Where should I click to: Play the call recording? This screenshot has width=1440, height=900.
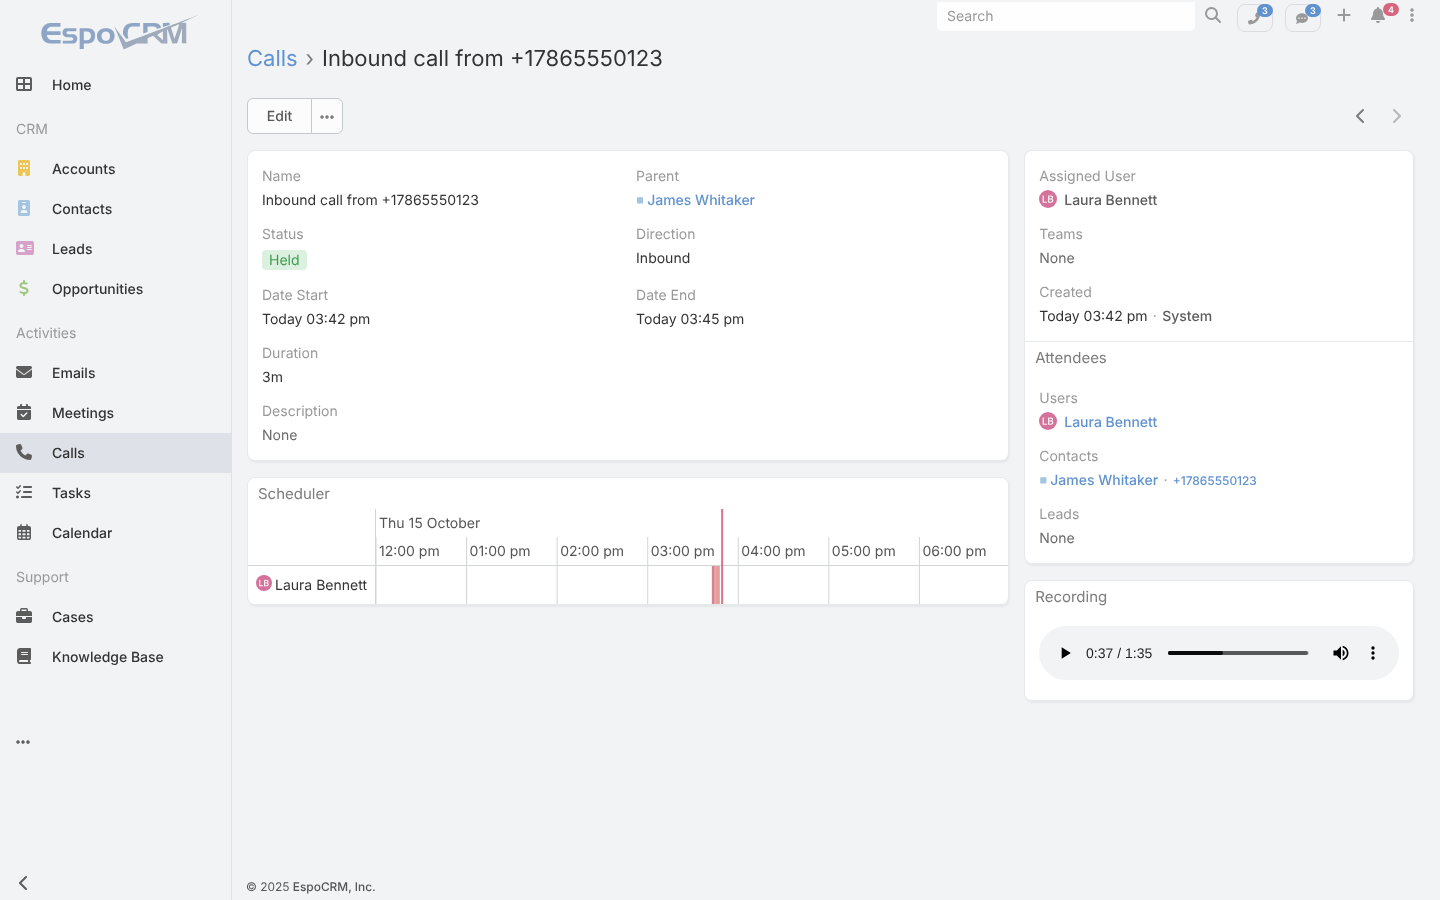1065,653
